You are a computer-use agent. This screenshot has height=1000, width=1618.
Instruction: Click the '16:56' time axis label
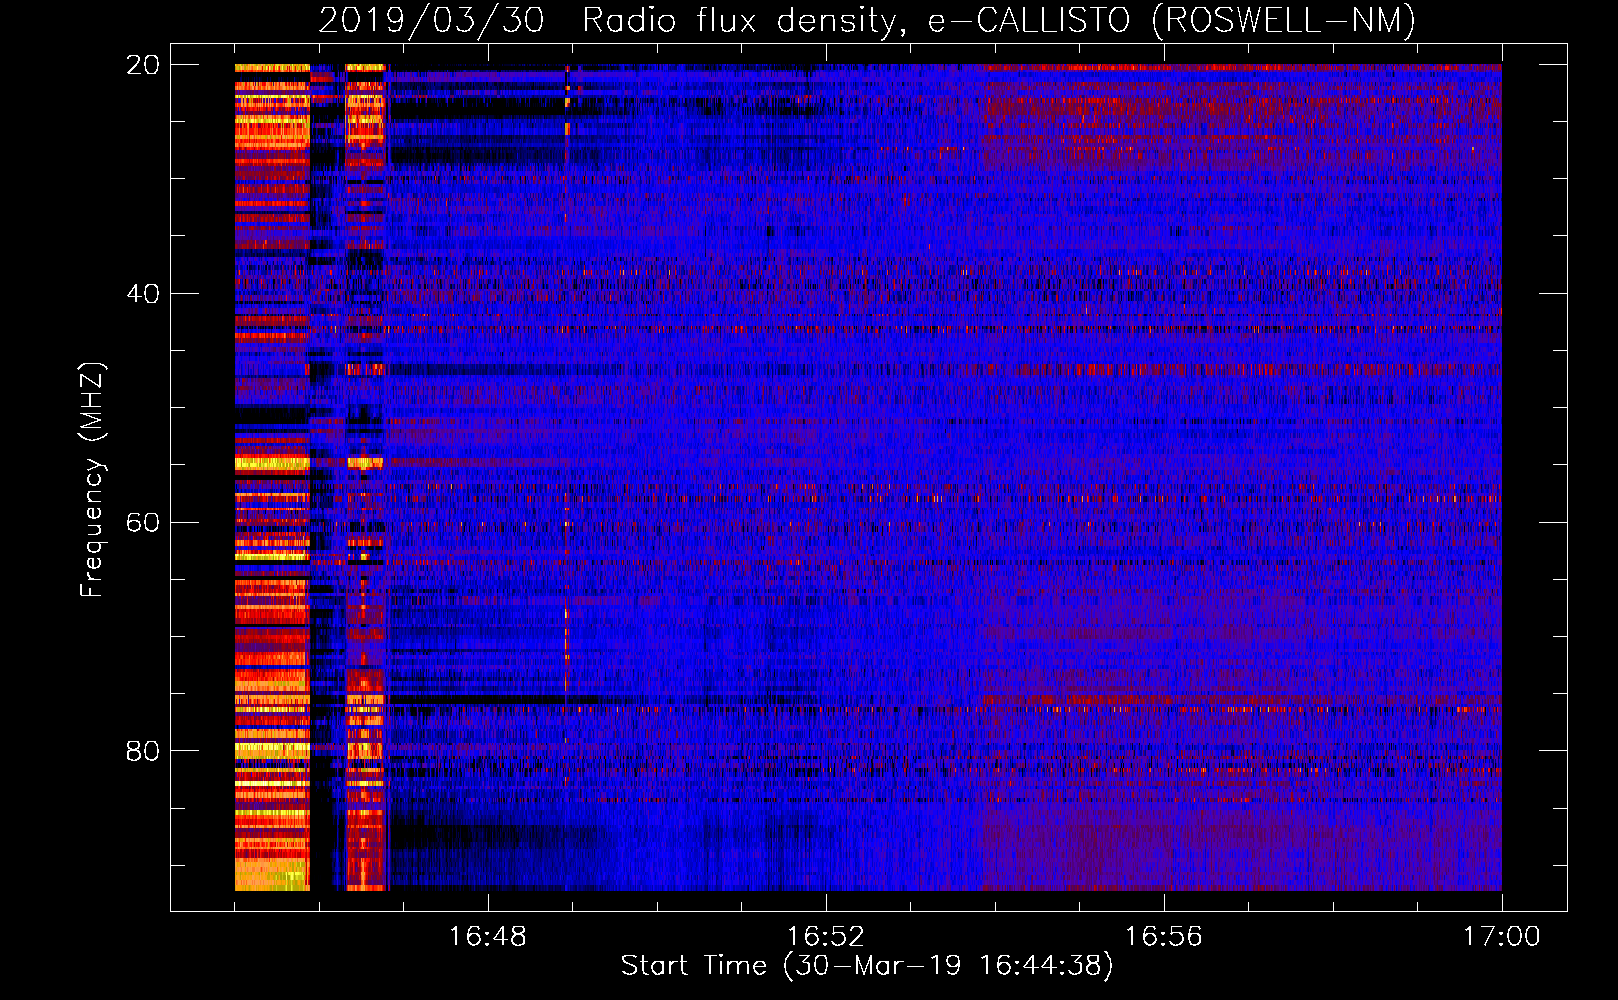[1164, 937]
